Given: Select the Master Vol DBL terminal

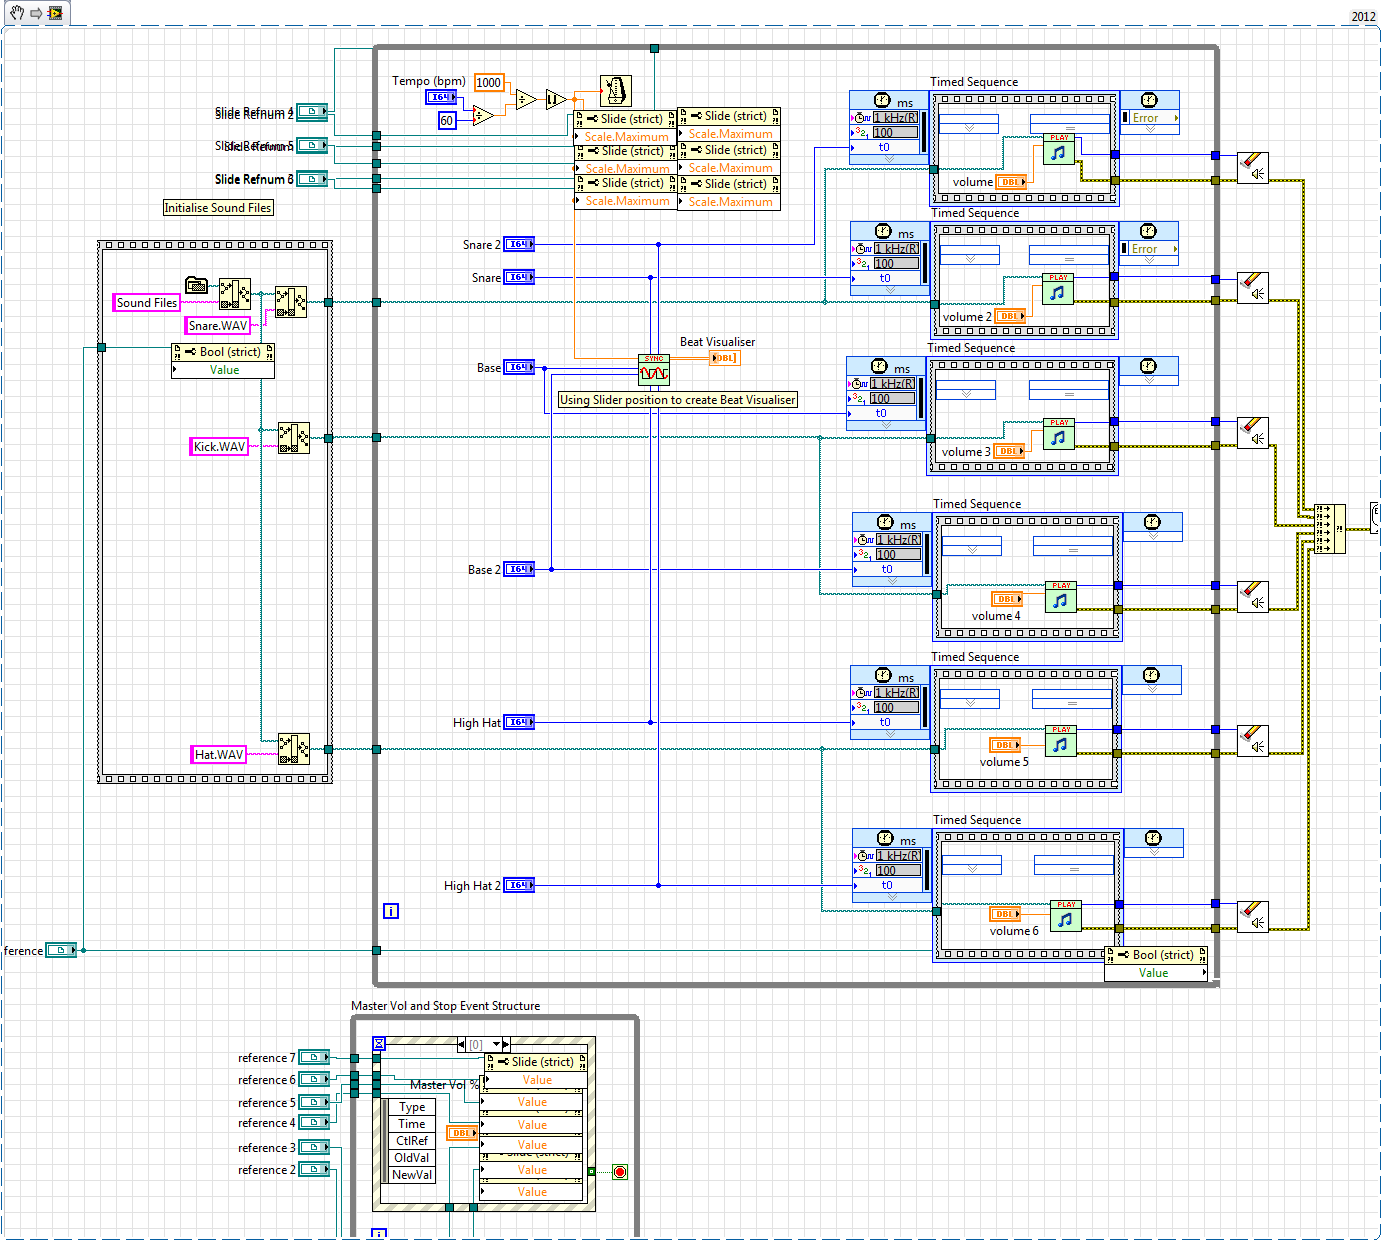Looking at the screenshot, I should (x=462, y=1133).
